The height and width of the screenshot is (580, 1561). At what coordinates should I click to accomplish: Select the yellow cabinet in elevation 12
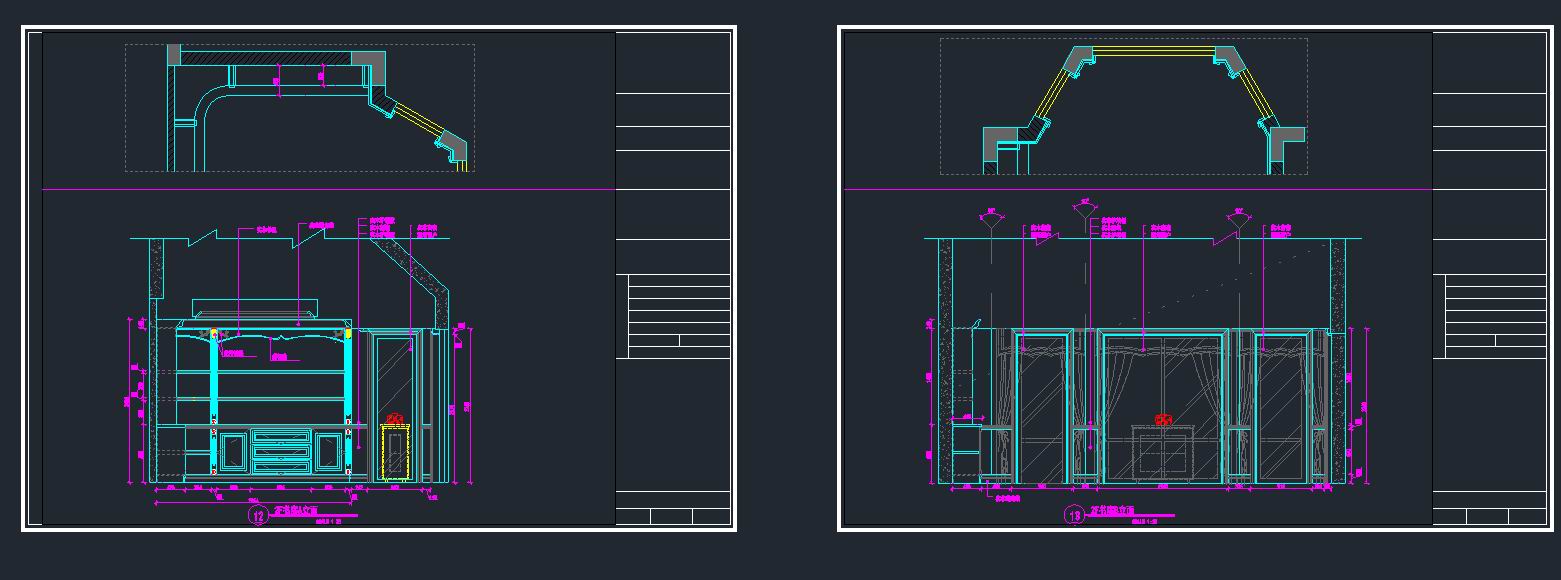pos(396,454)
